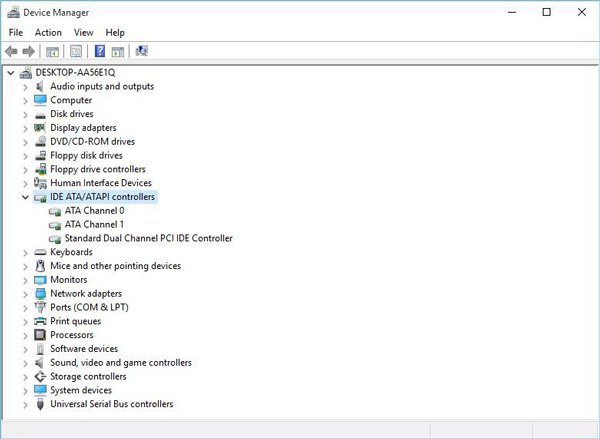Expand the Network adapters node

[x=25, y=294]
